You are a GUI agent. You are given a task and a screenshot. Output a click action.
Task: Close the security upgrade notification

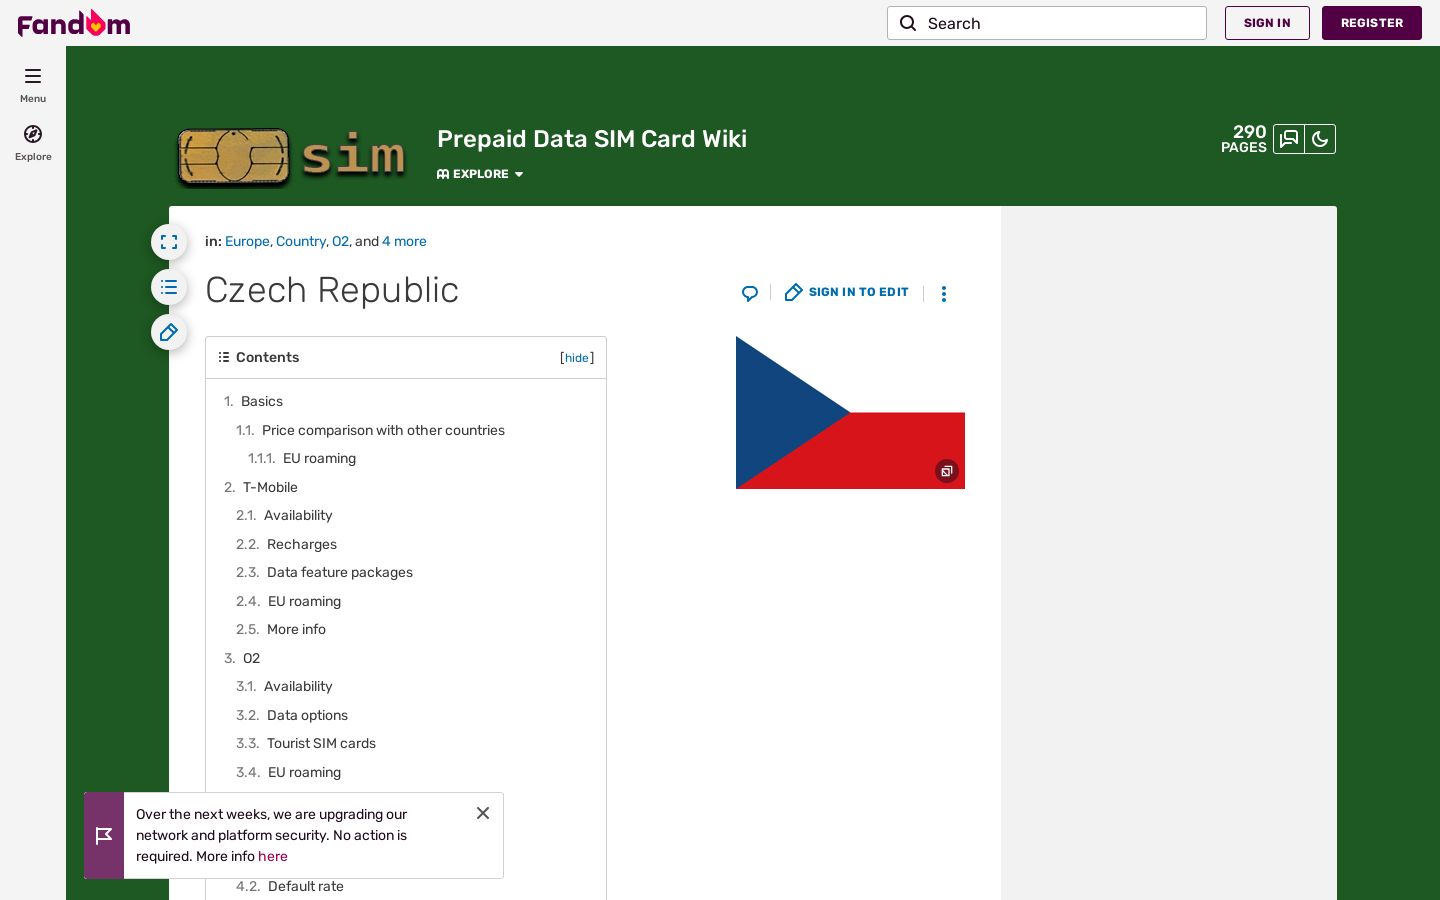(x=483, y=813)
